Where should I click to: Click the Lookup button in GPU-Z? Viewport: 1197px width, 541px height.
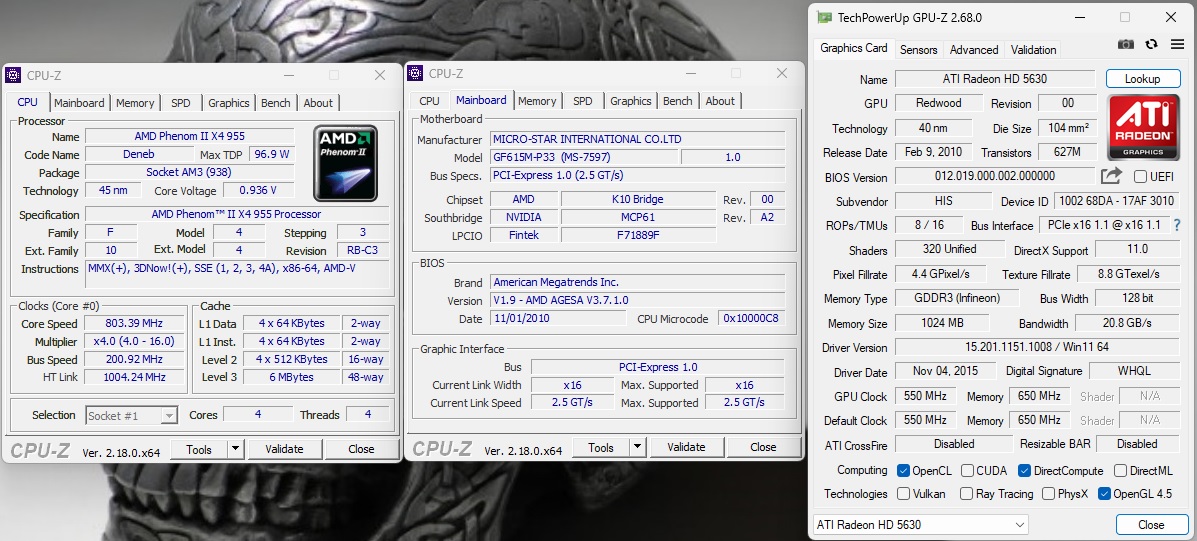pyautogui.click(x=1143, y=79)
